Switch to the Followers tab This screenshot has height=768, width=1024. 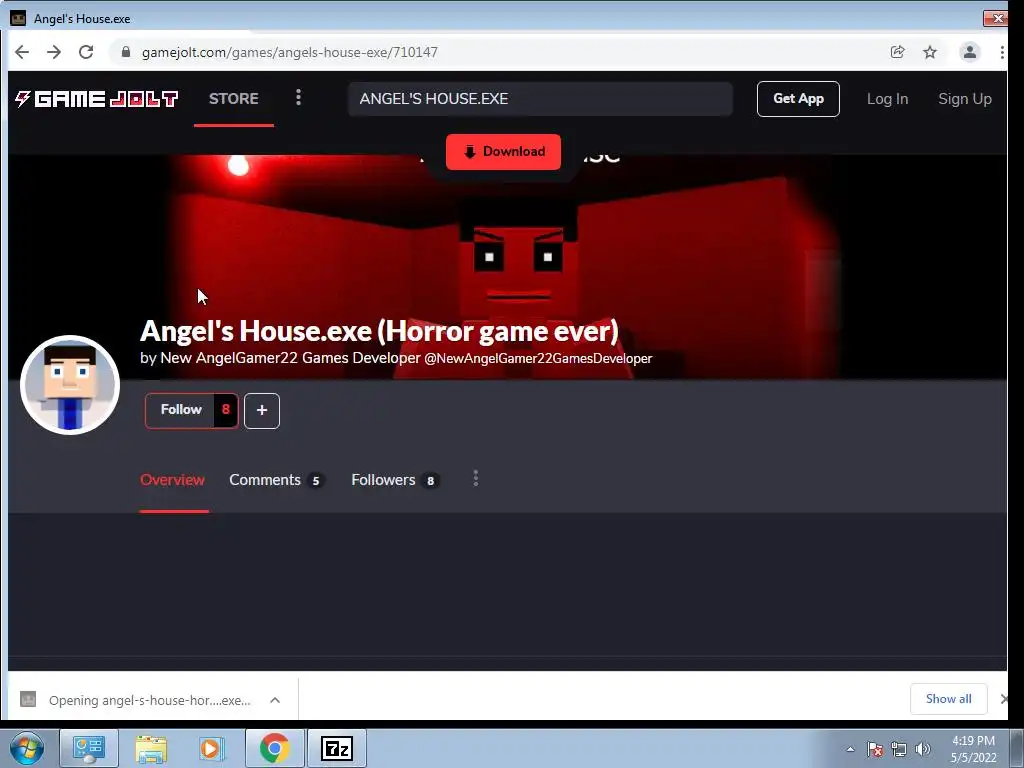coord(395,480)
